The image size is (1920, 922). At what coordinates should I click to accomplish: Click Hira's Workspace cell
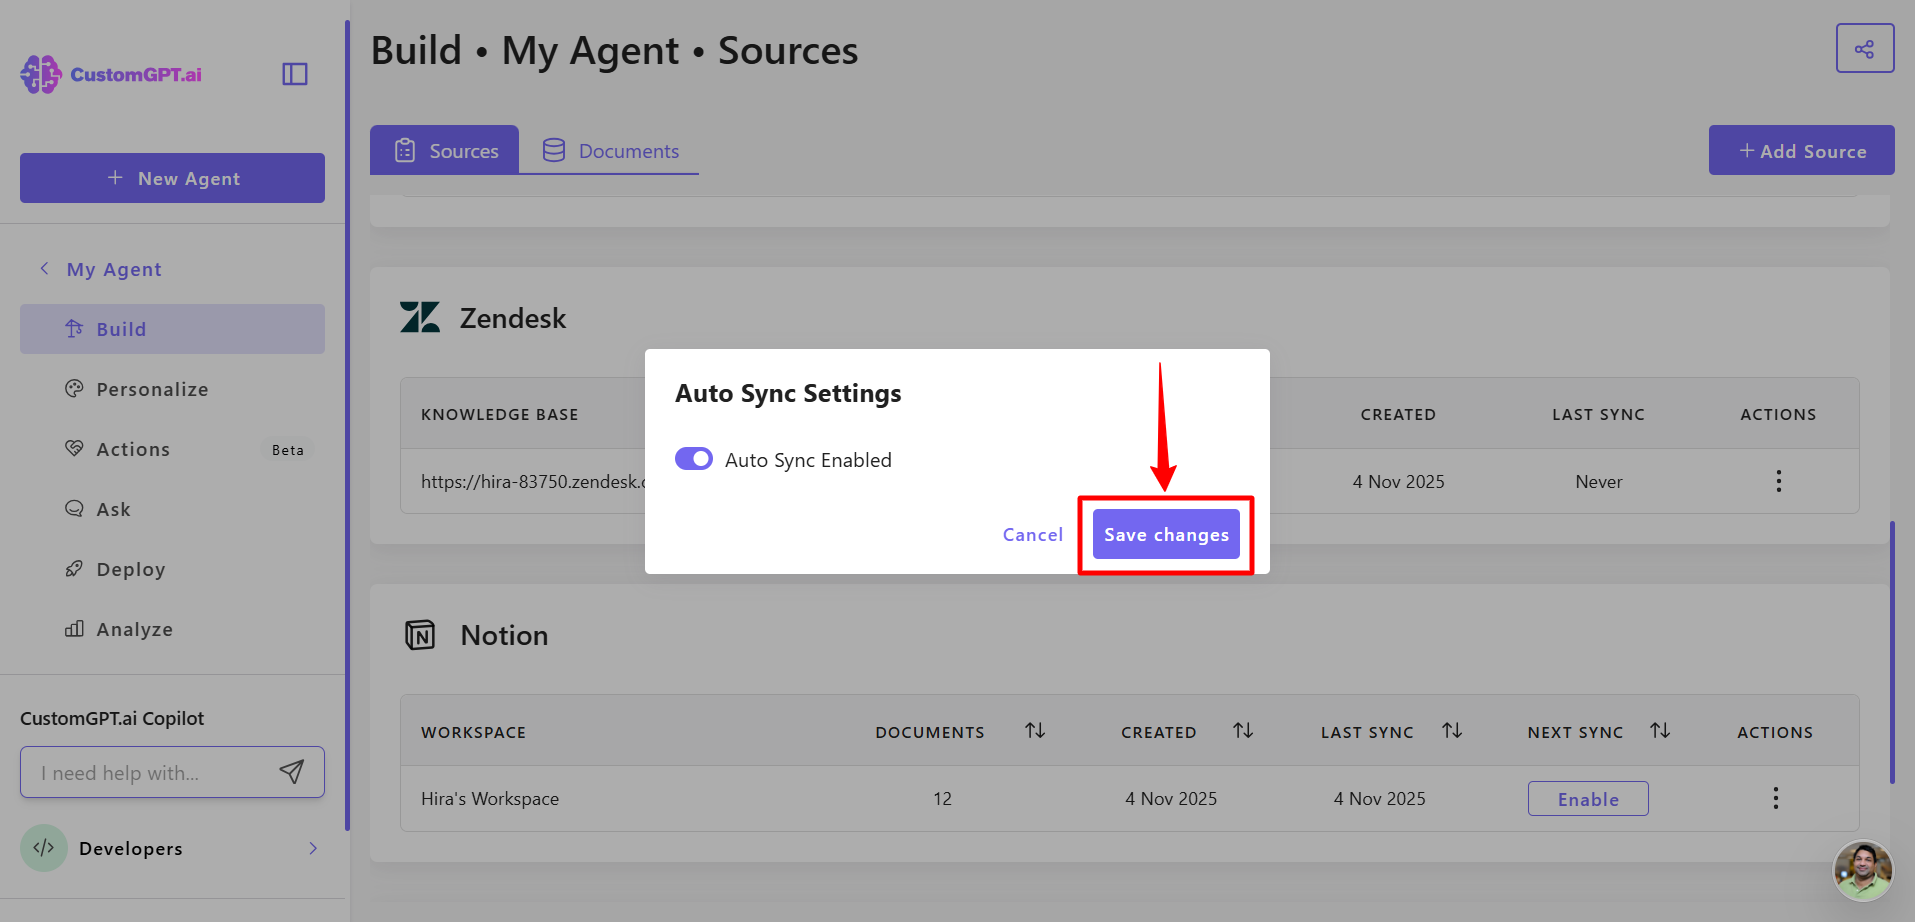pos(490,798)
